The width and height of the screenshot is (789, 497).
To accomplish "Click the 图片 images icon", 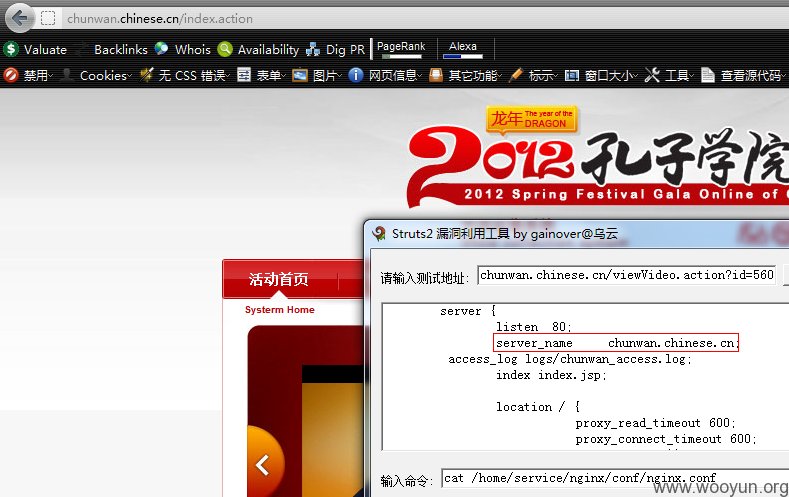I will (300, 75).
